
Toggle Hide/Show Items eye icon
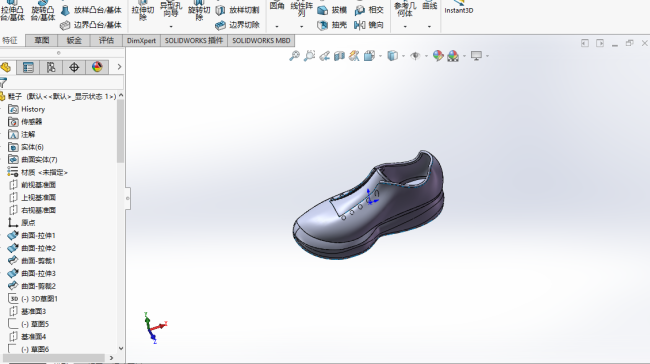click(x=415, y=56)
